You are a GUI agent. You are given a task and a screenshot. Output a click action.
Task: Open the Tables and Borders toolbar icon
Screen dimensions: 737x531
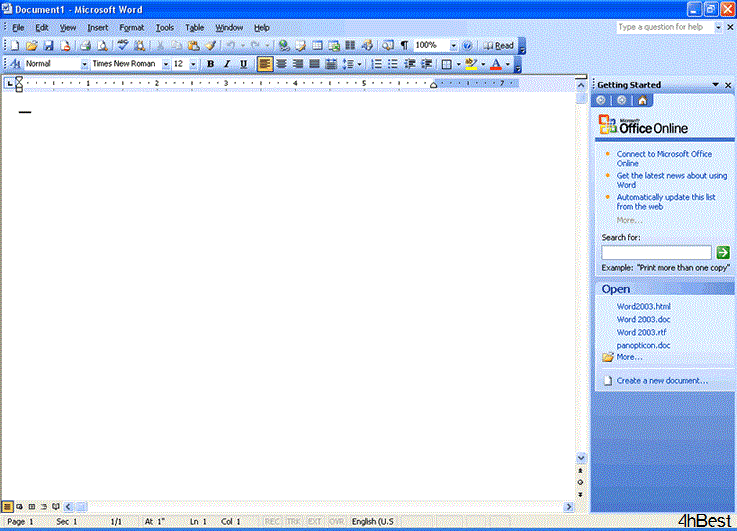(300, 46)
